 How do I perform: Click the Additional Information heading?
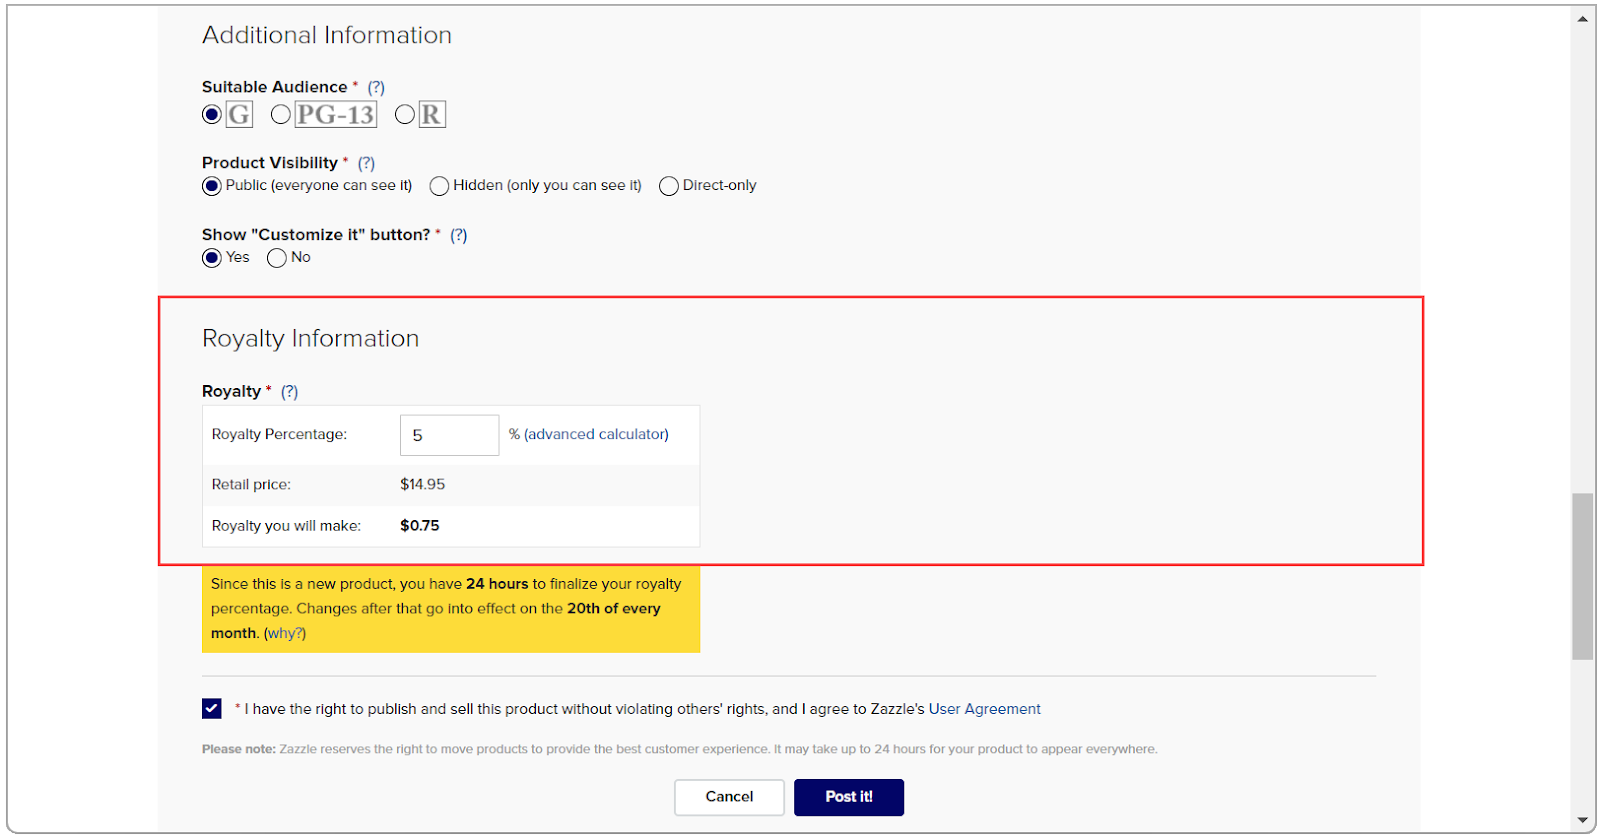click(327, 35)
